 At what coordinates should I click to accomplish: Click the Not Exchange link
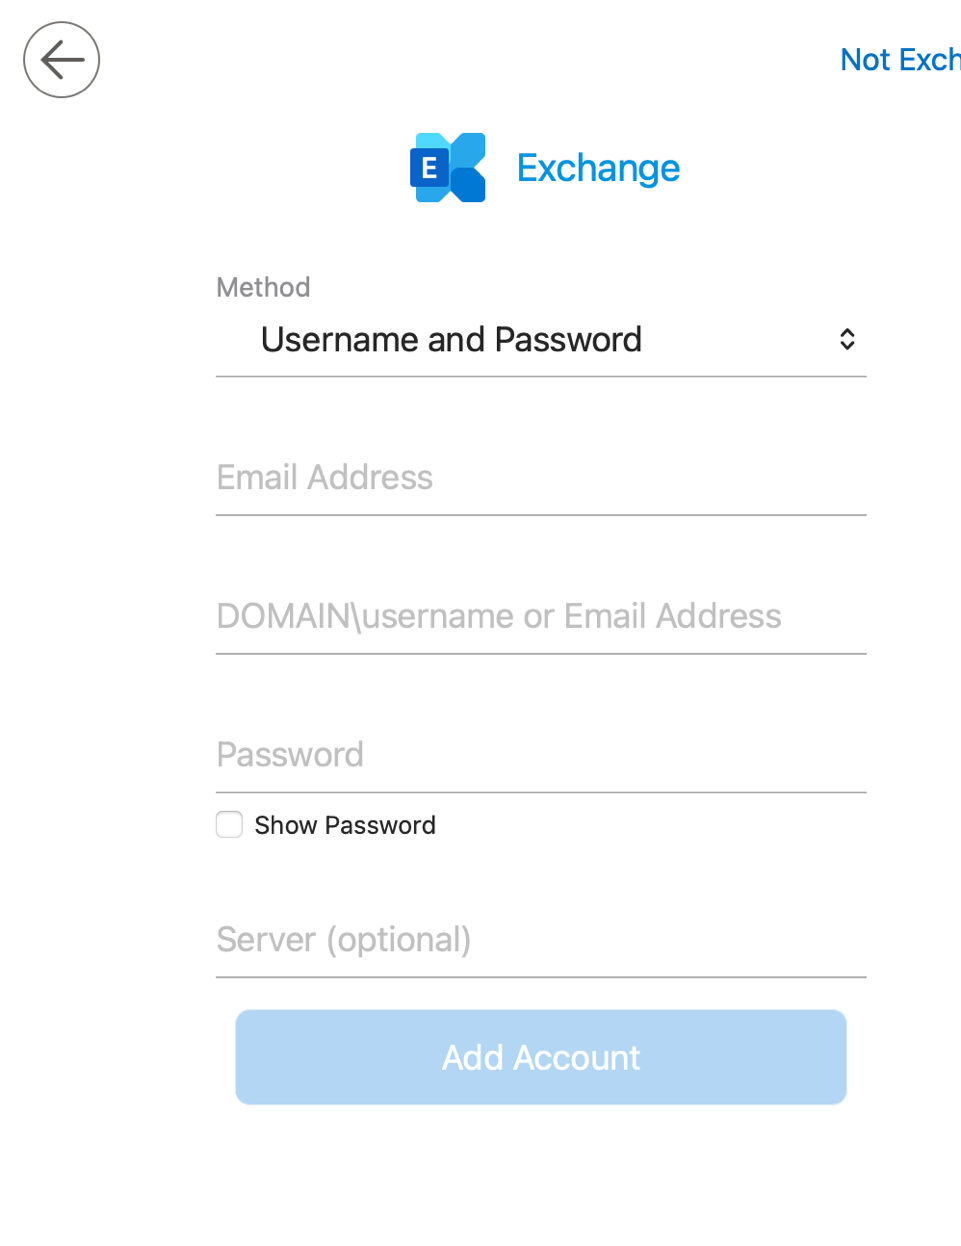point(899,60)
